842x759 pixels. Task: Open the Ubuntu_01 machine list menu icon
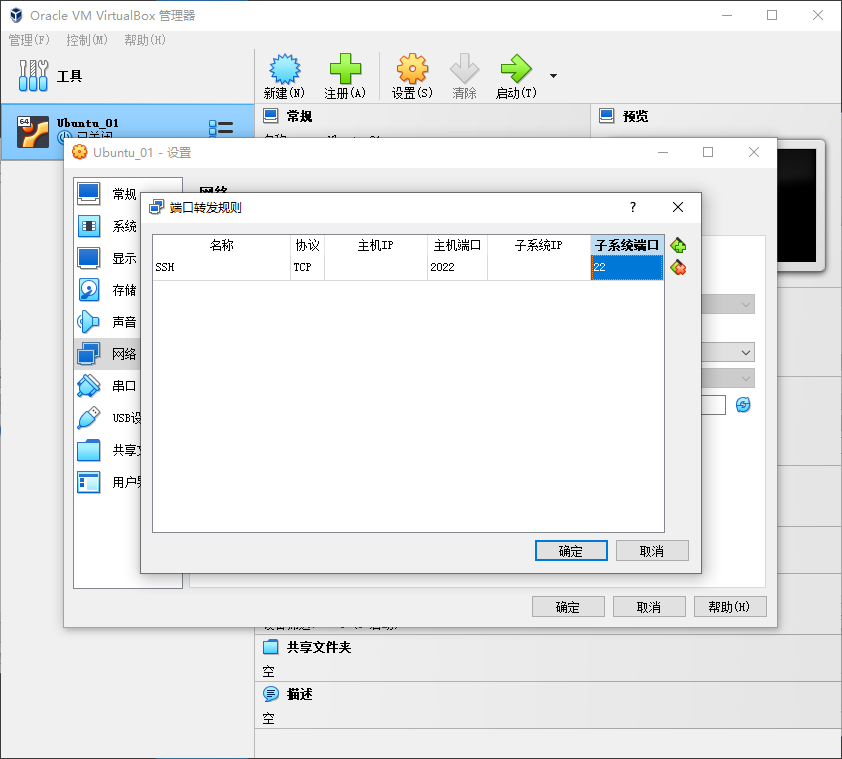221,128
